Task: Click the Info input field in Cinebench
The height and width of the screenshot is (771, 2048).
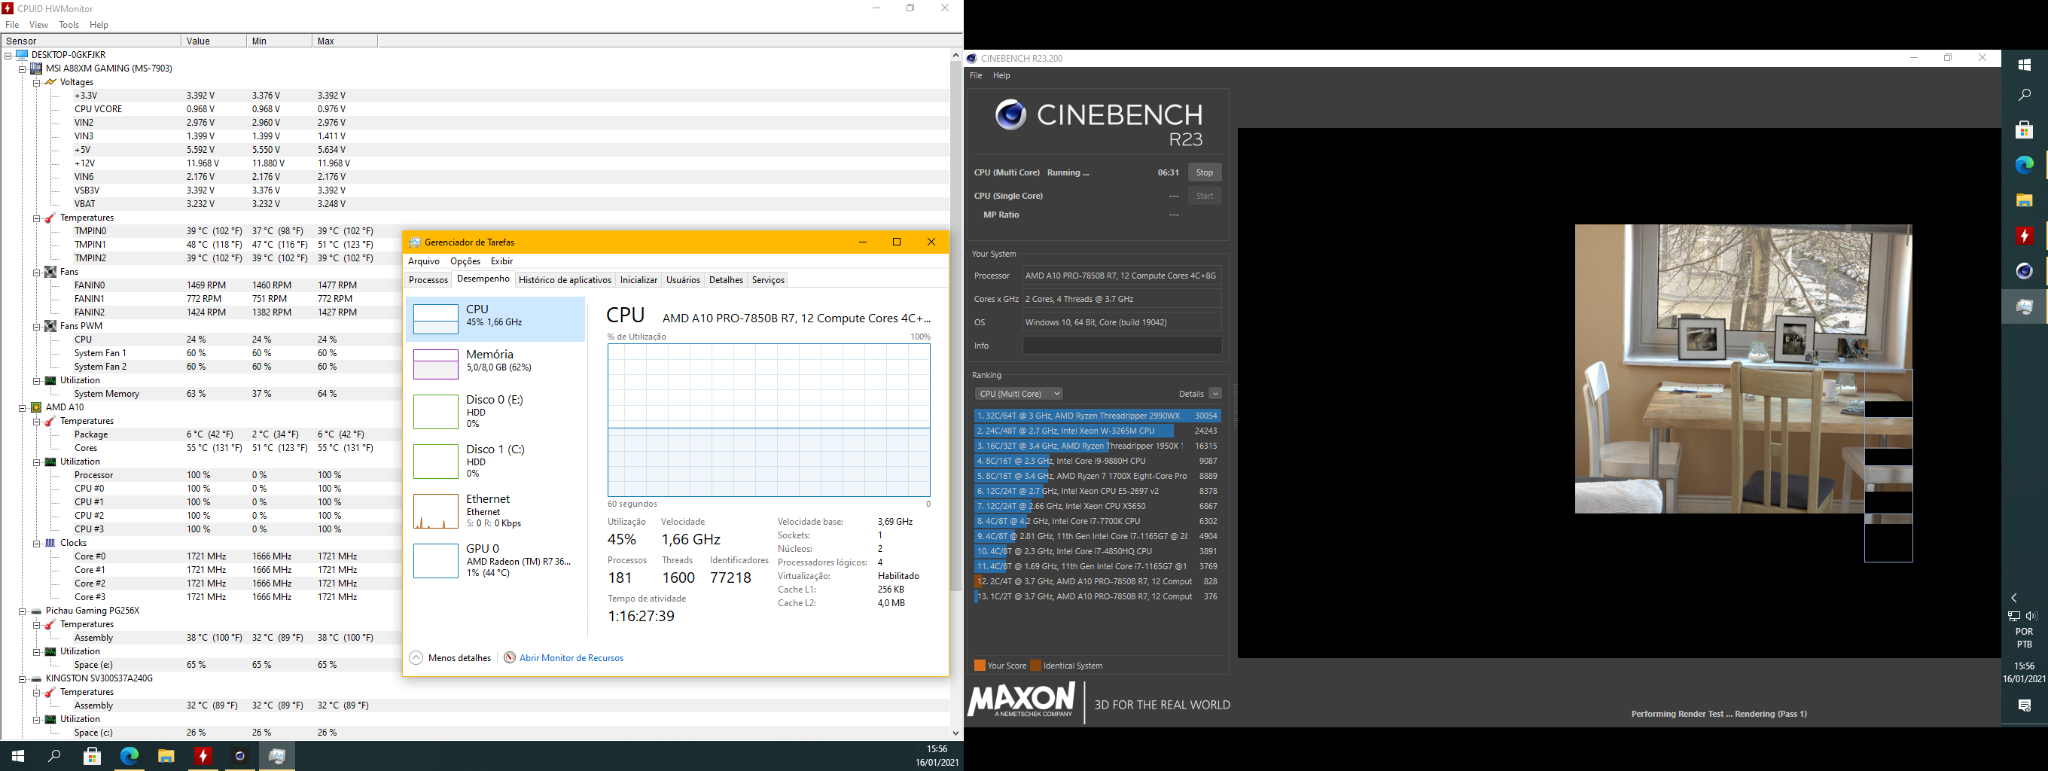Action: point(1122,346)
